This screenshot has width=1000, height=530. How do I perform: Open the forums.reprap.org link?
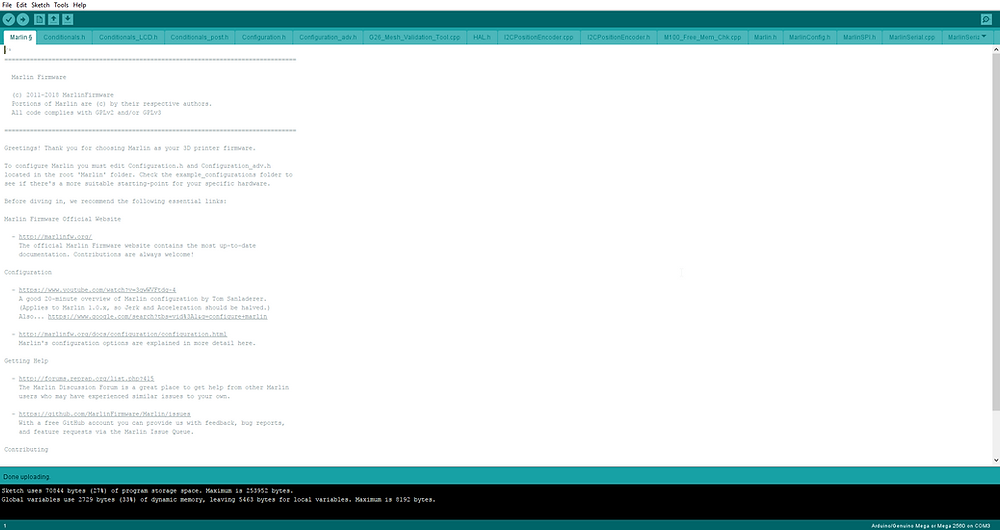point(86,379)
